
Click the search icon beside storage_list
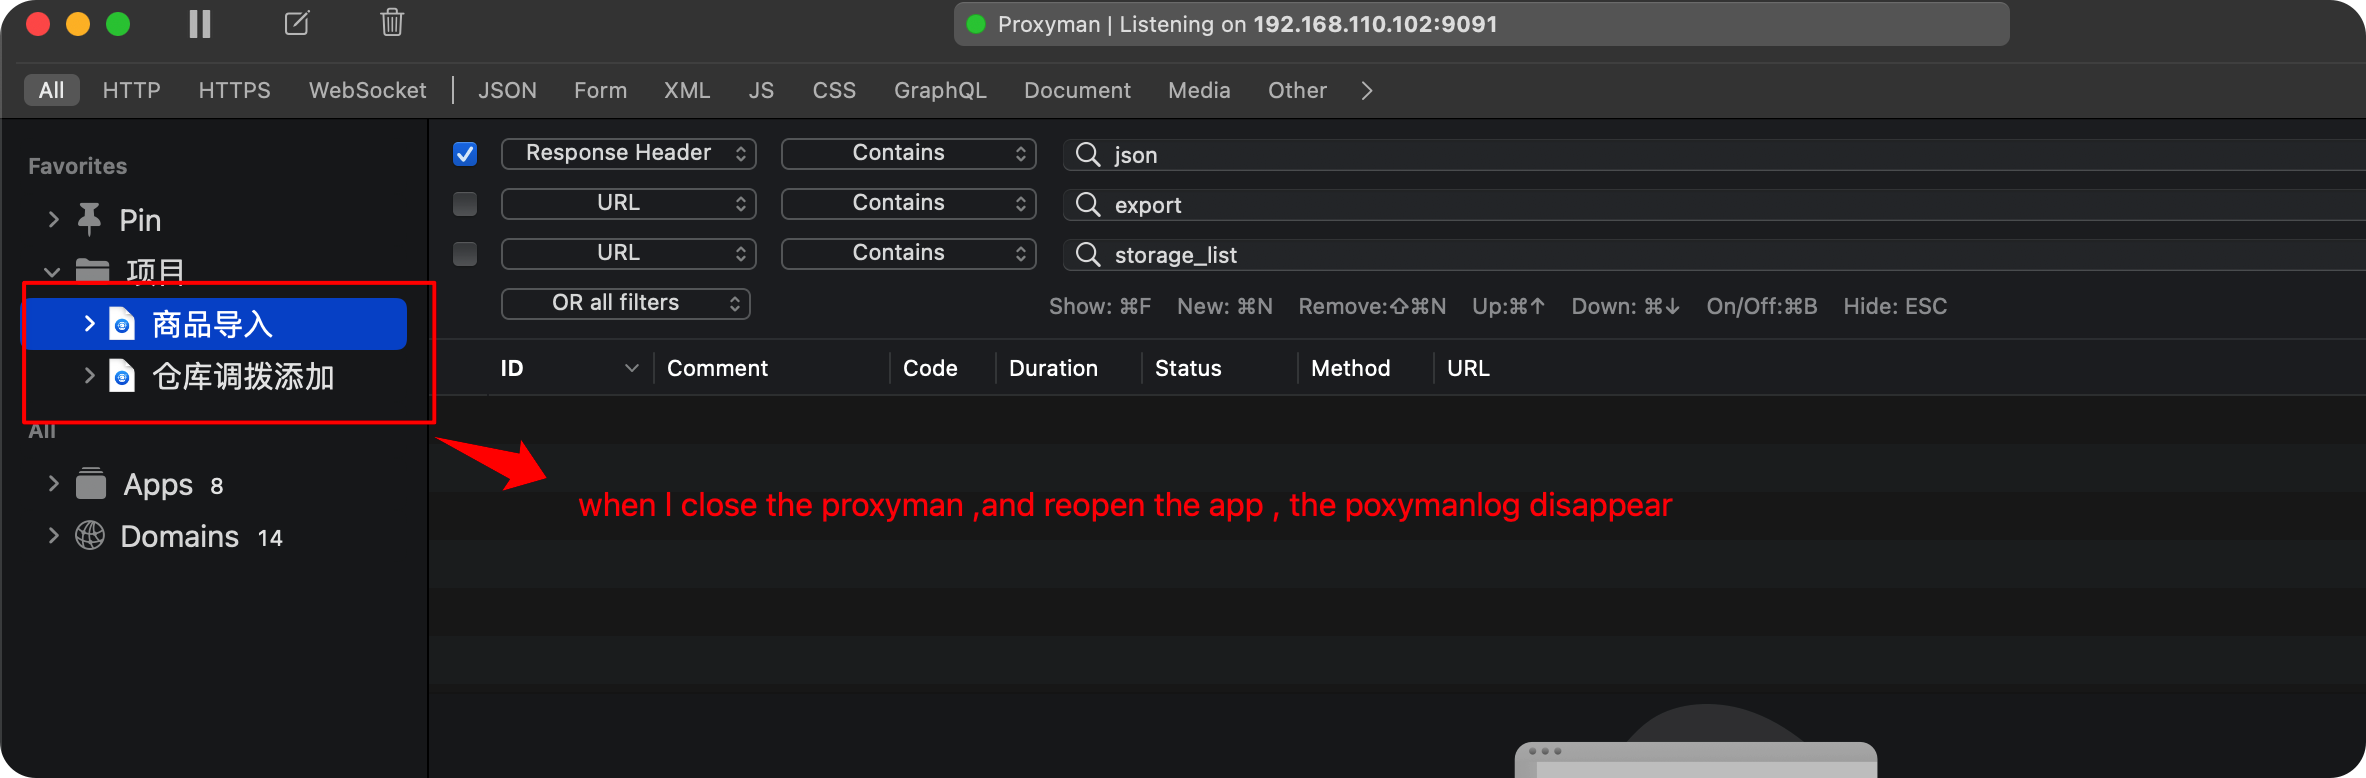click(1087, 254)
